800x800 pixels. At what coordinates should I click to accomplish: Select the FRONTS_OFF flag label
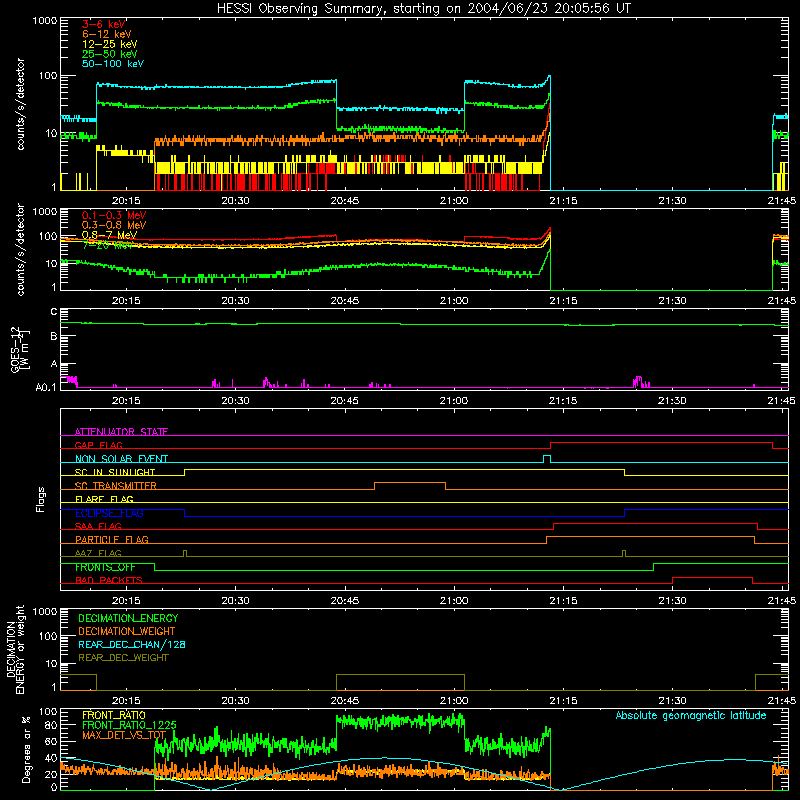point(106,567)
